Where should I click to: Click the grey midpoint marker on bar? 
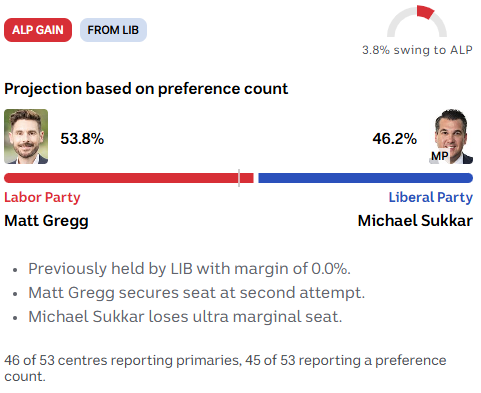click(239, 178)
